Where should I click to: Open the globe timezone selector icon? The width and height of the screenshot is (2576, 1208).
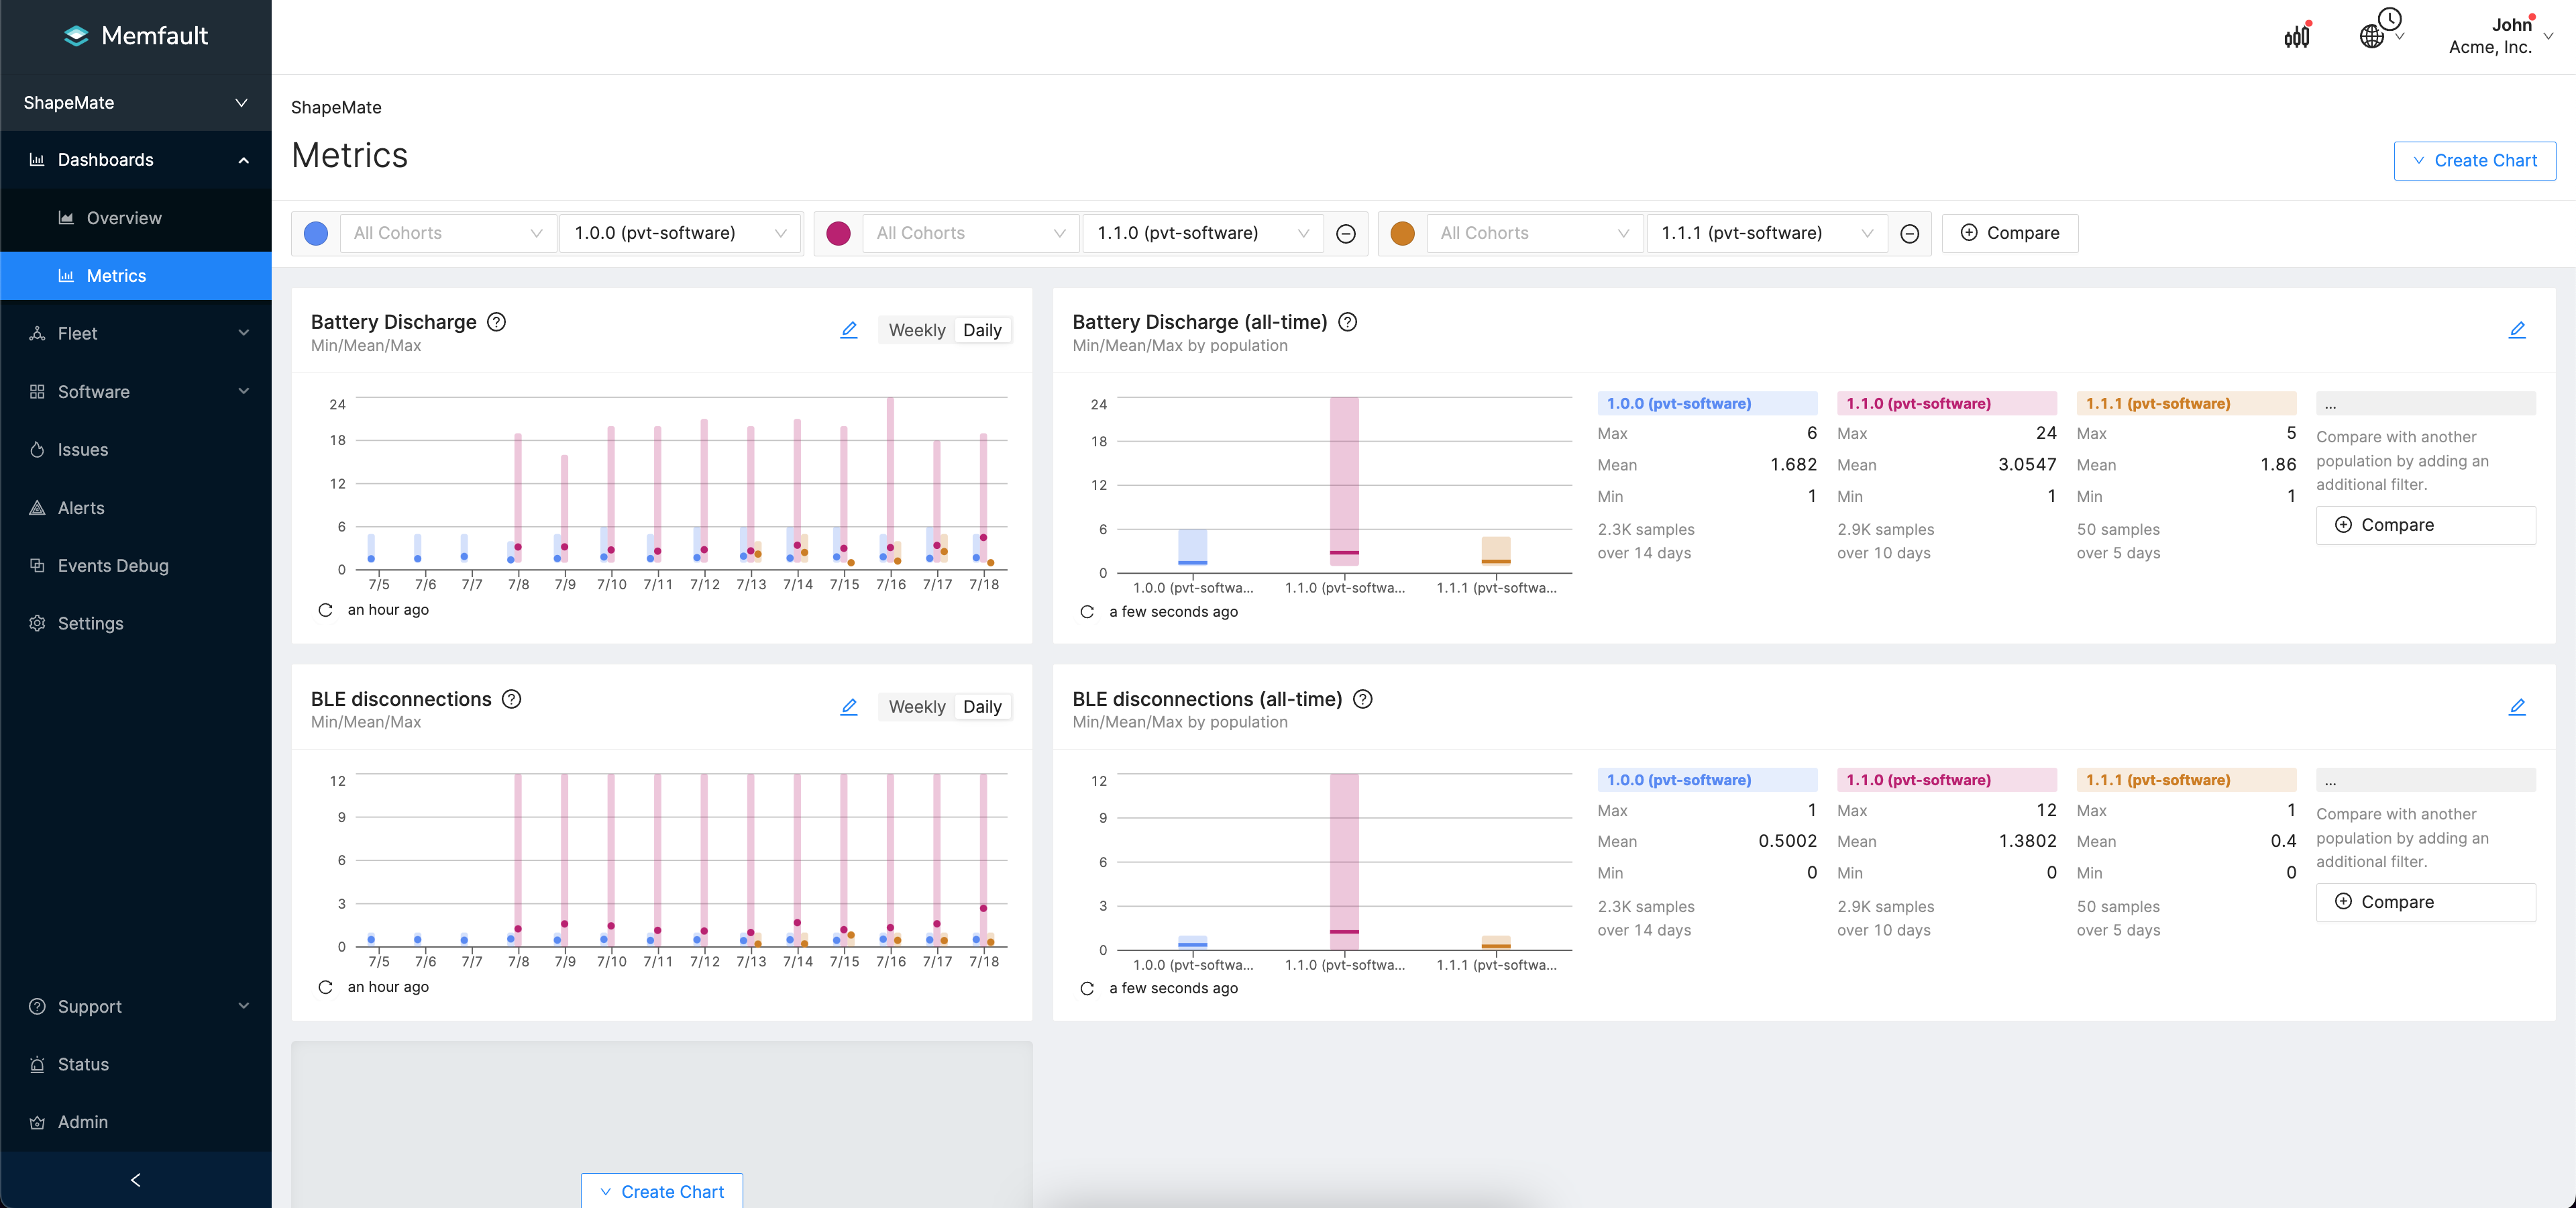(2372, 36)
